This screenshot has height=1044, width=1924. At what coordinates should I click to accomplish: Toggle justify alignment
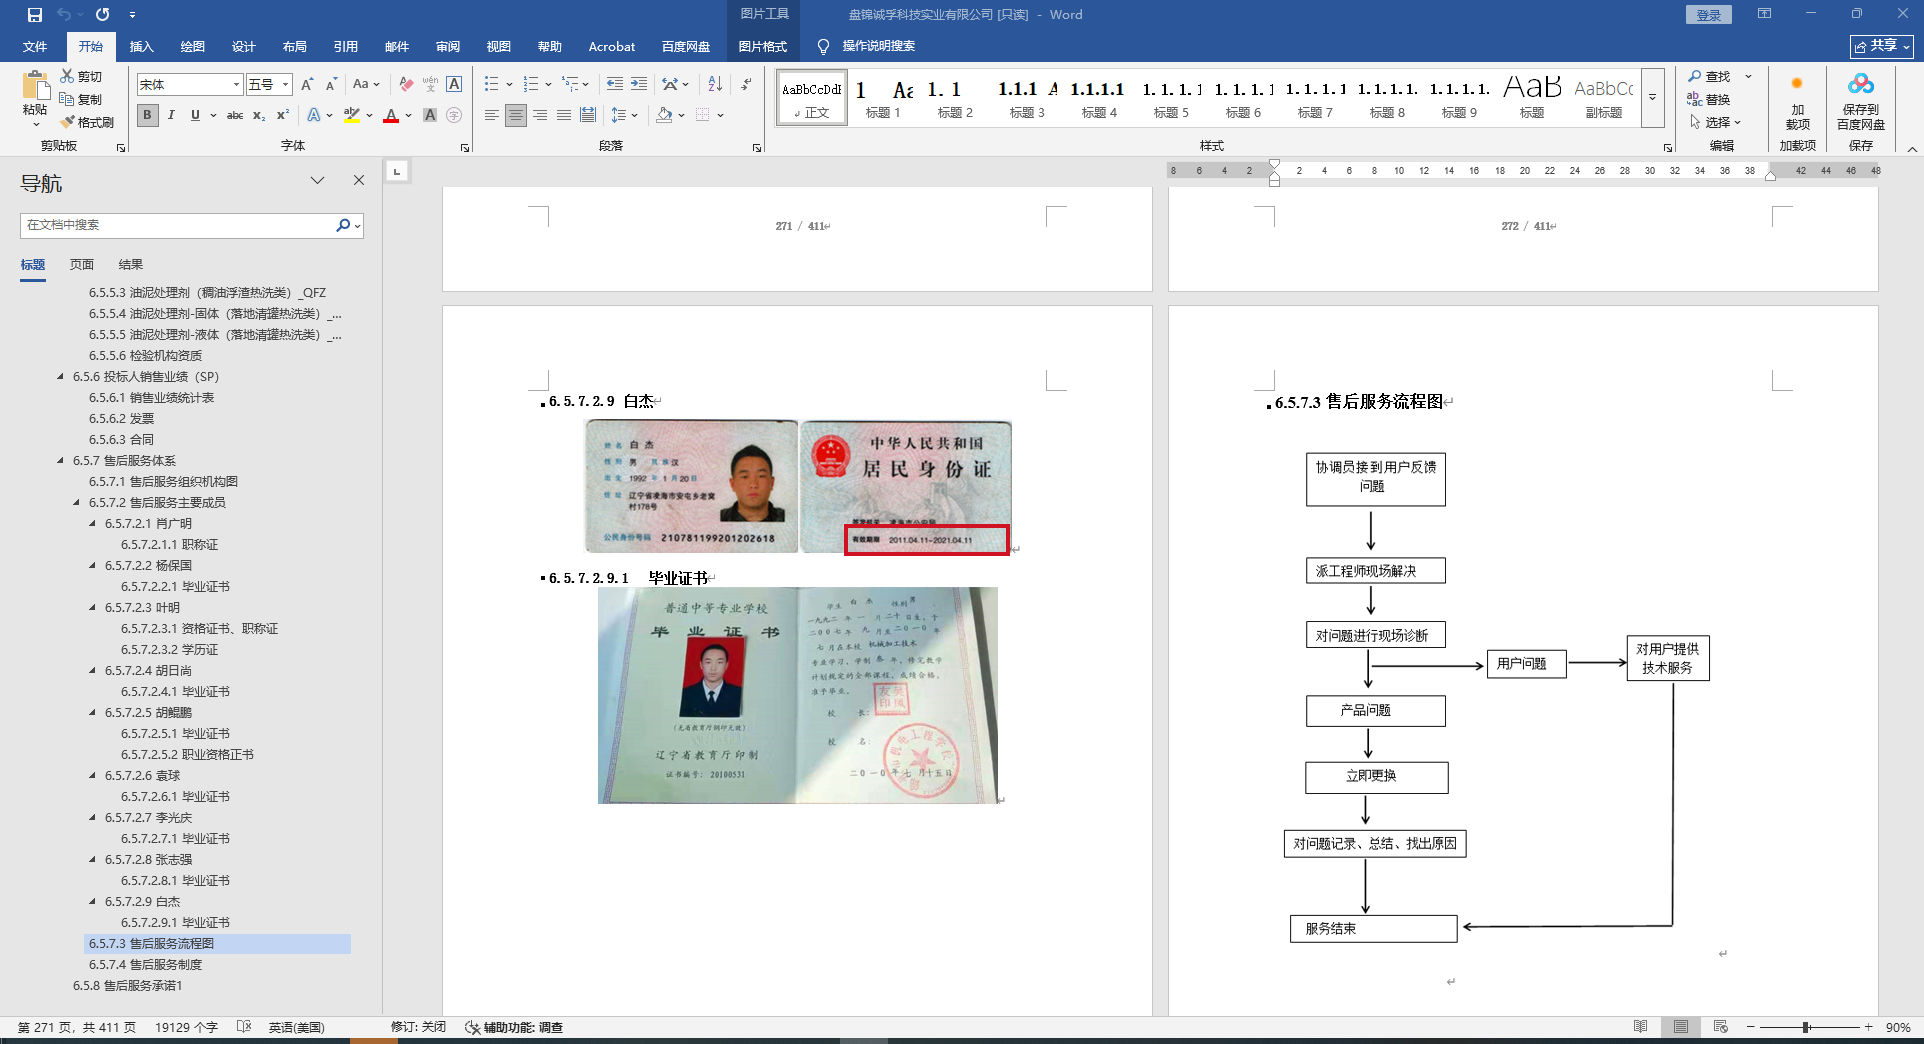pos(563,115)
